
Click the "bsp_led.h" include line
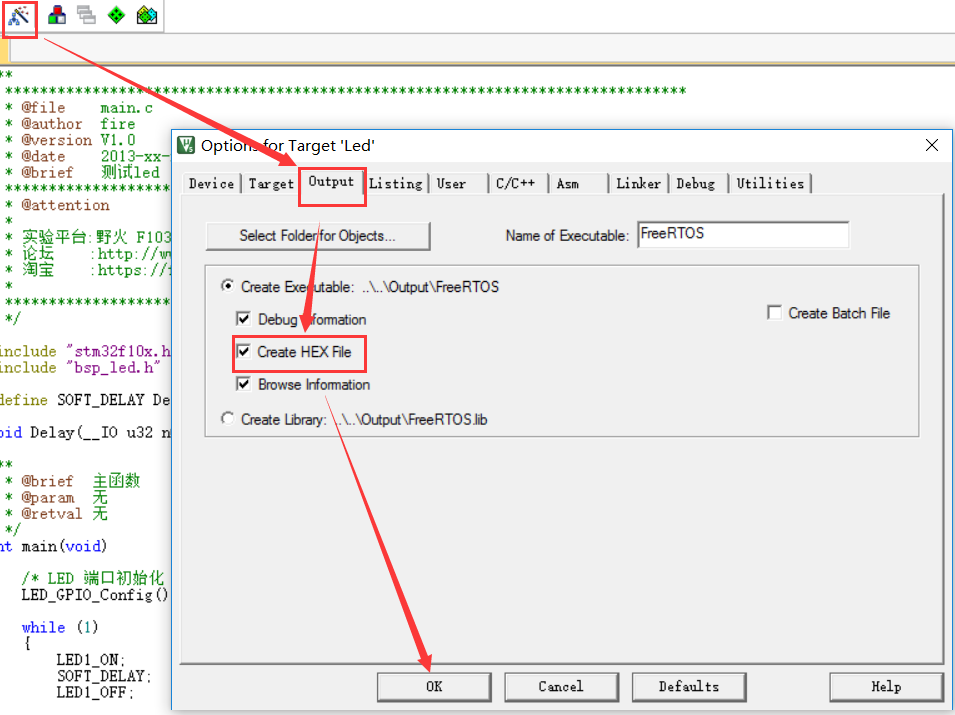(x=80, y=368)
